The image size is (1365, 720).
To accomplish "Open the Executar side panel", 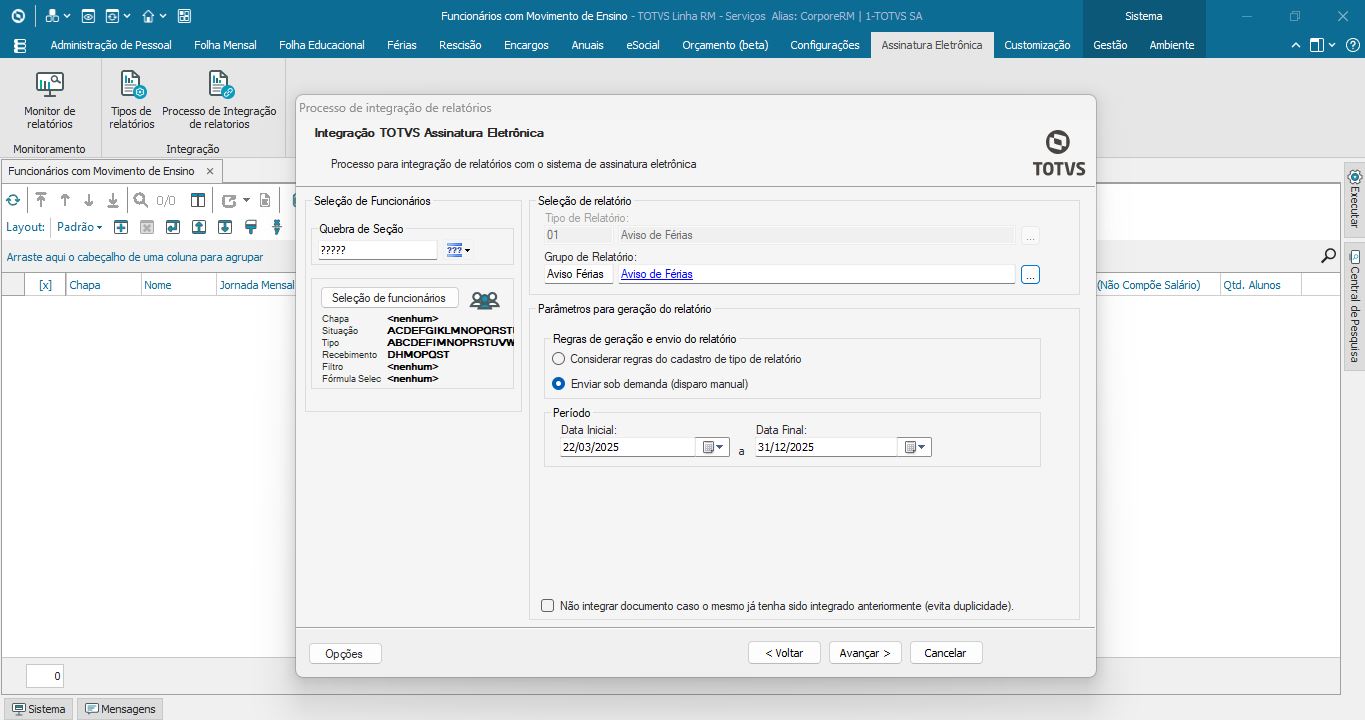I will pyautogui.click(x=1354, y=198).
